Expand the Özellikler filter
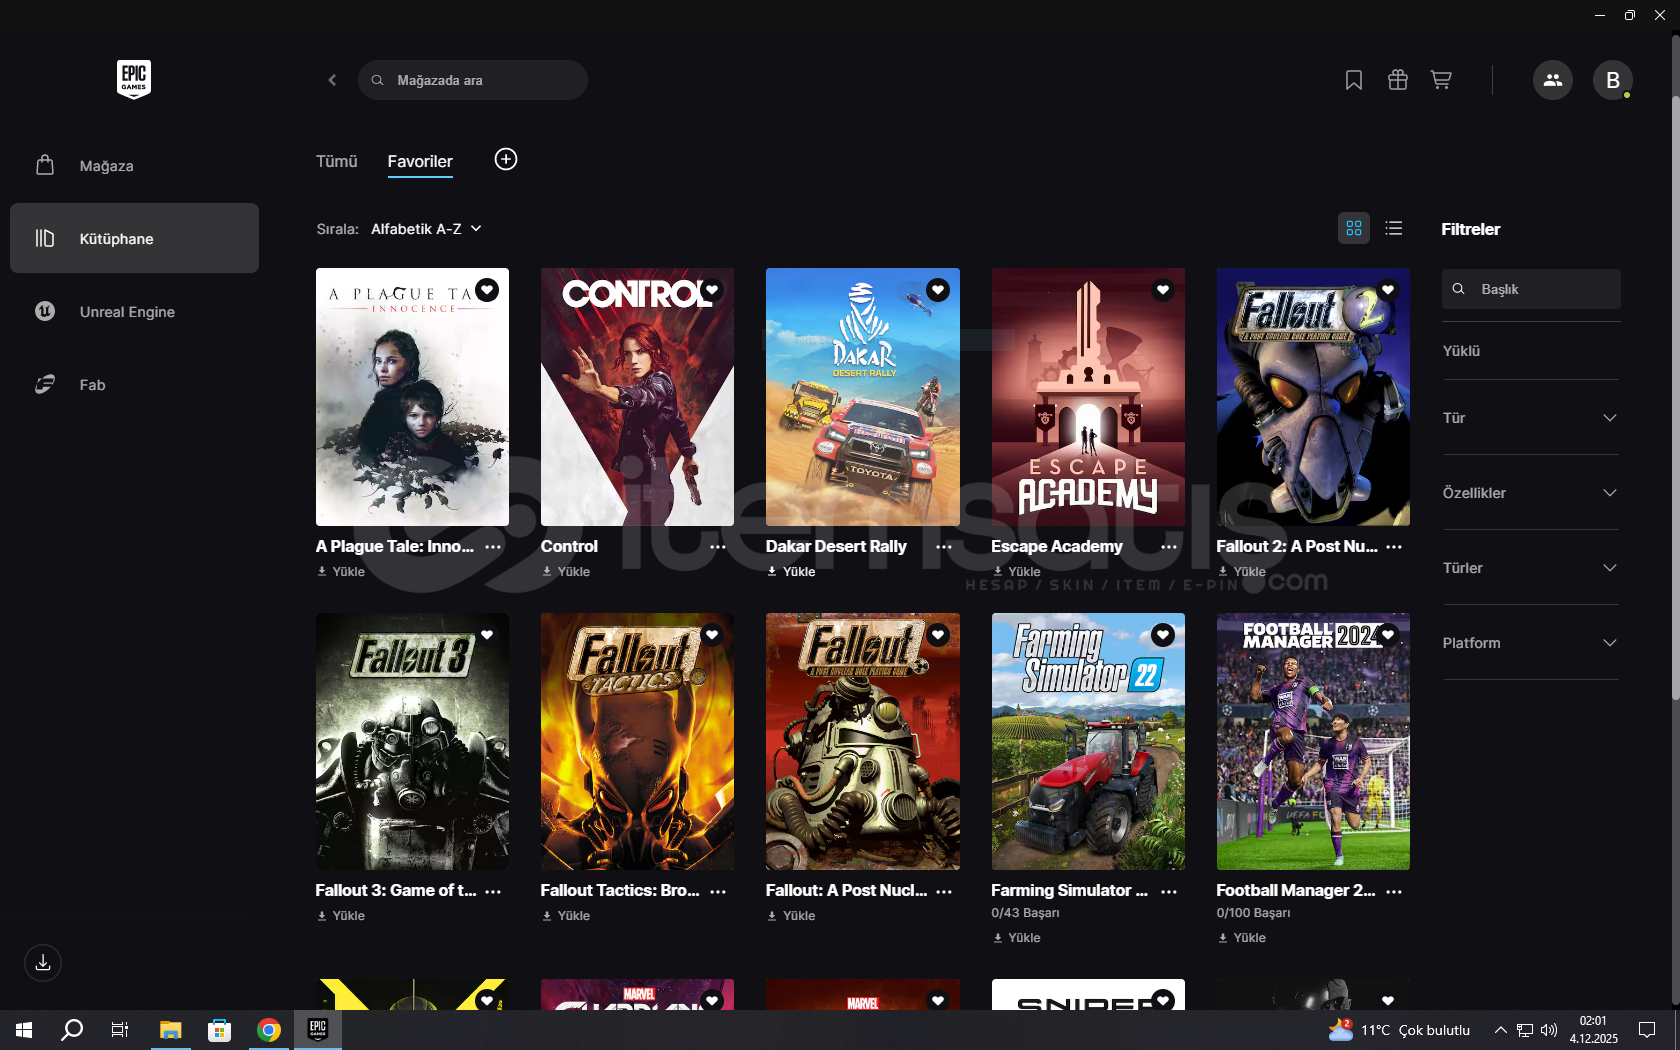 [x=1530, y=493]
